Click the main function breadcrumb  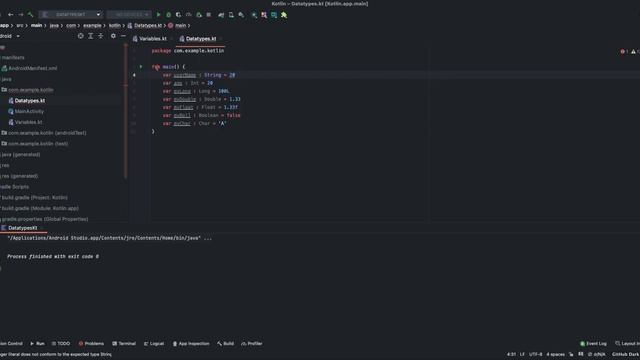(177, 25)
